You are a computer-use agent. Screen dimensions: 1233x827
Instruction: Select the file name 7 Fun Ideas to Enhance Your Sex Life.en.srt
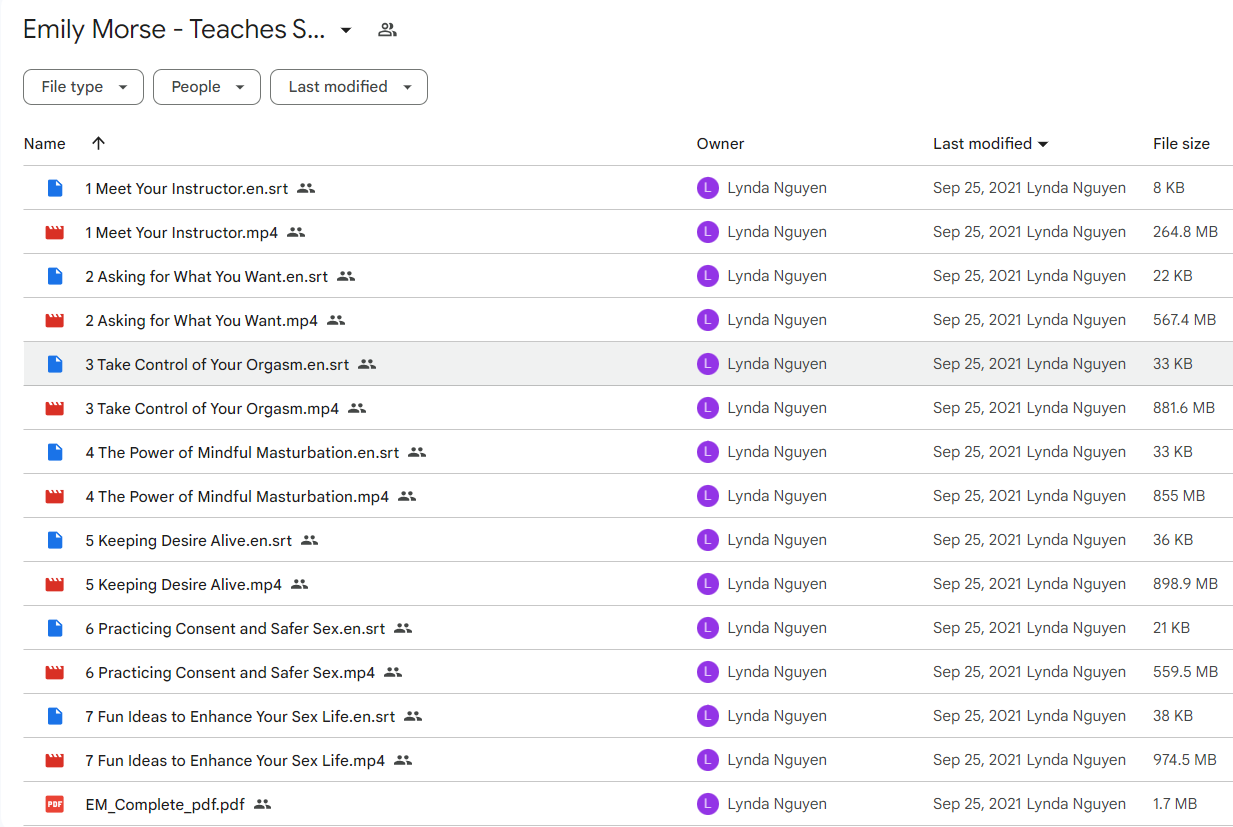(x=241, y=716)
